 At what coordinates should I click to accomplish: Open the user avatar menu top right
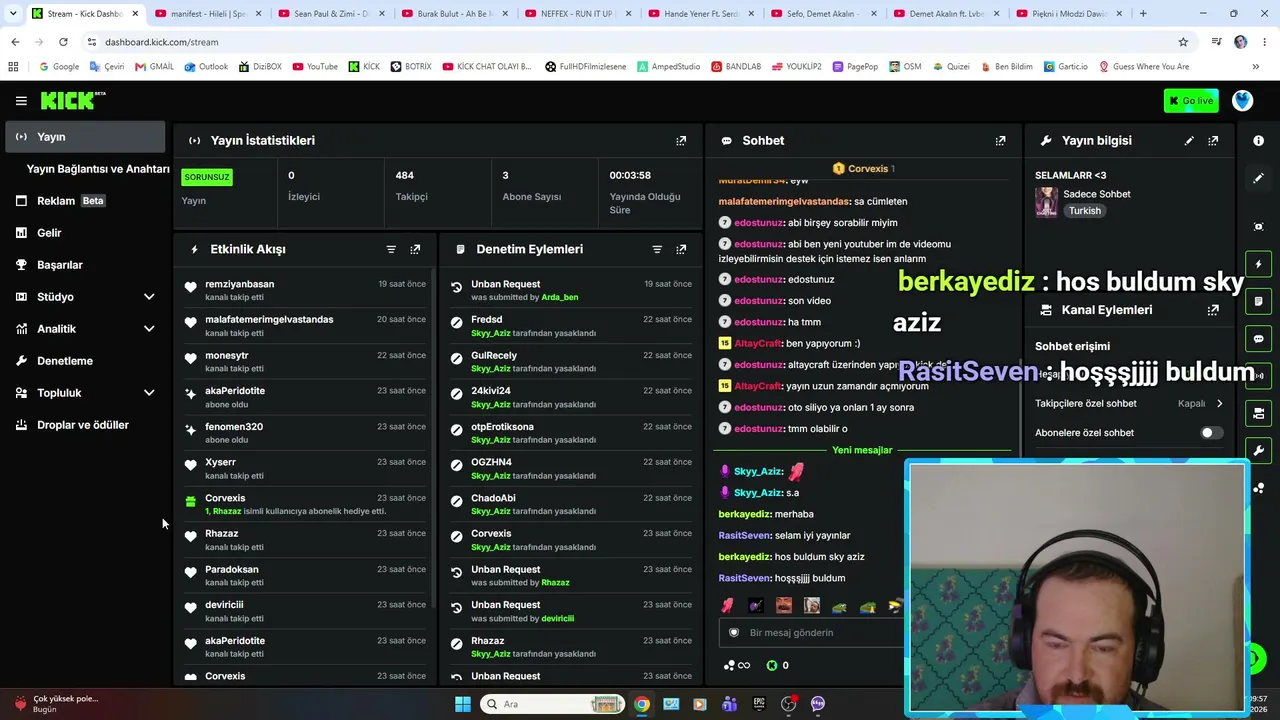tap(1243, 100)
